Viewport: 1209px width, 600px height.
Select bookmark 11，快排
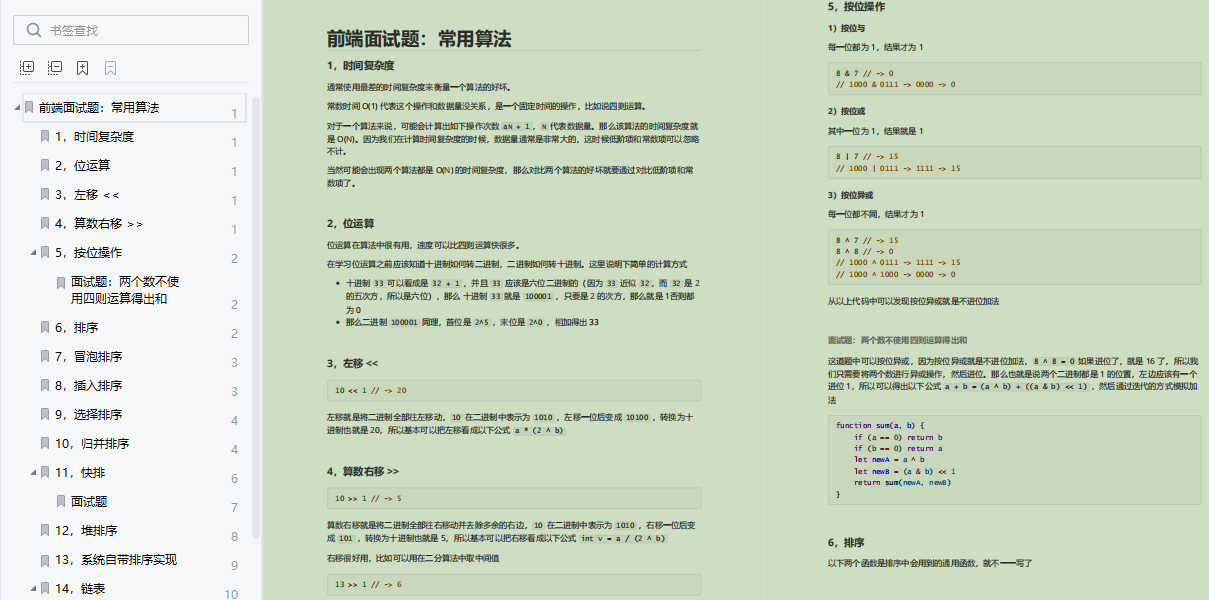[x=80, y=473]
